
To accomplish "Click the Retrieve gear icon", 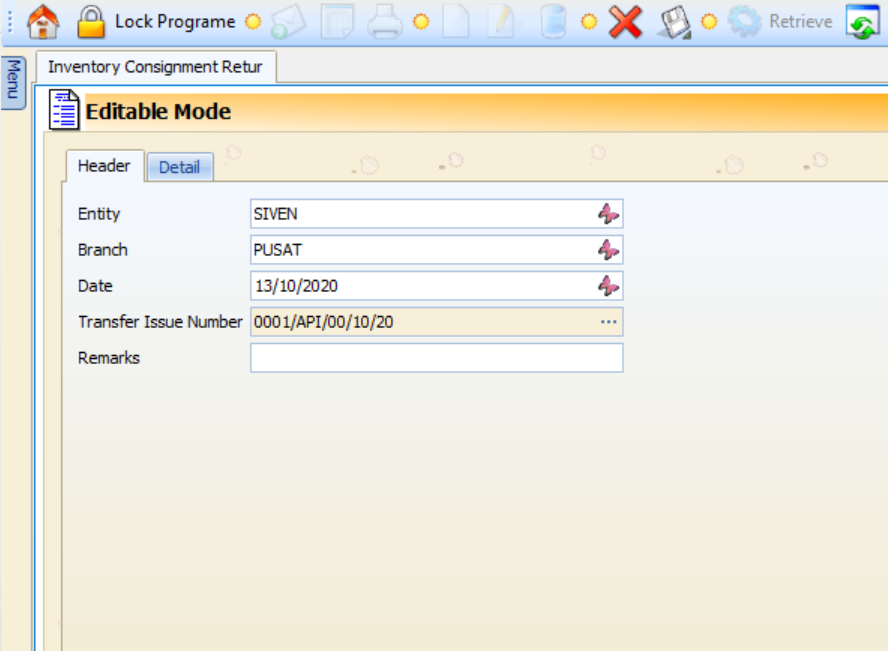I will click(744, 22).
